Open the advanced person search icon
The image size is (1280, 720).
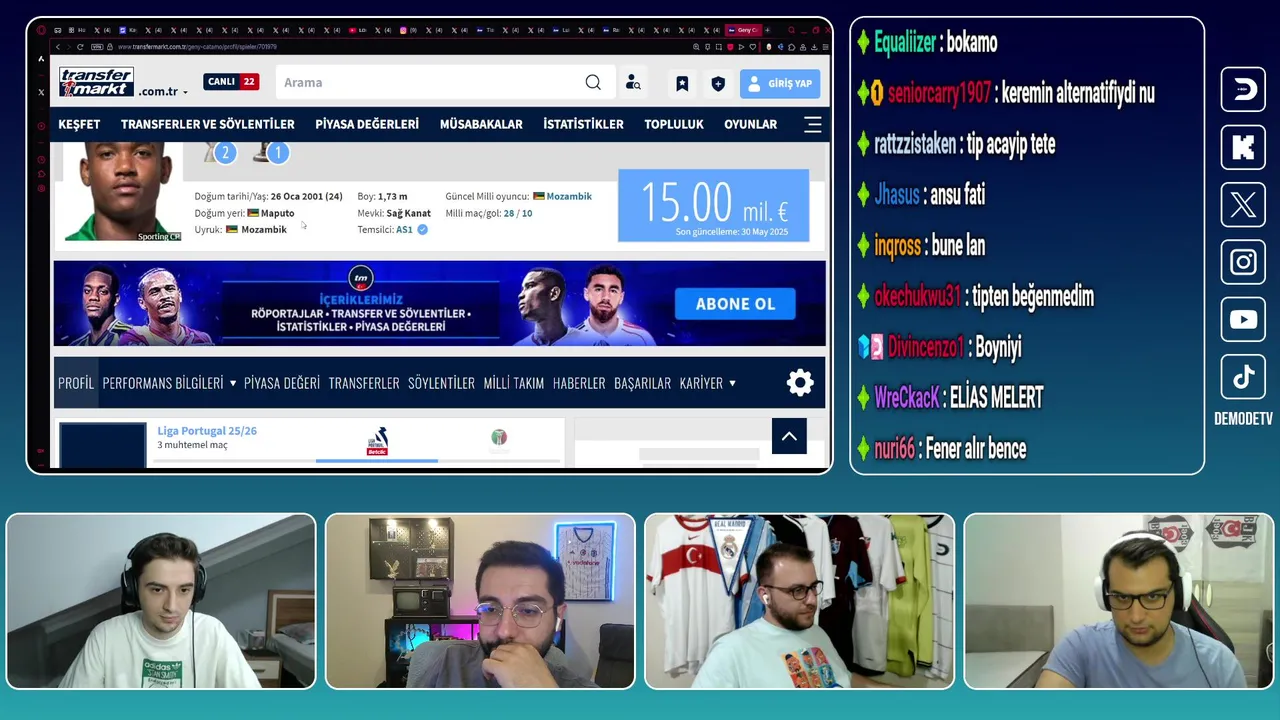[633, 83]
